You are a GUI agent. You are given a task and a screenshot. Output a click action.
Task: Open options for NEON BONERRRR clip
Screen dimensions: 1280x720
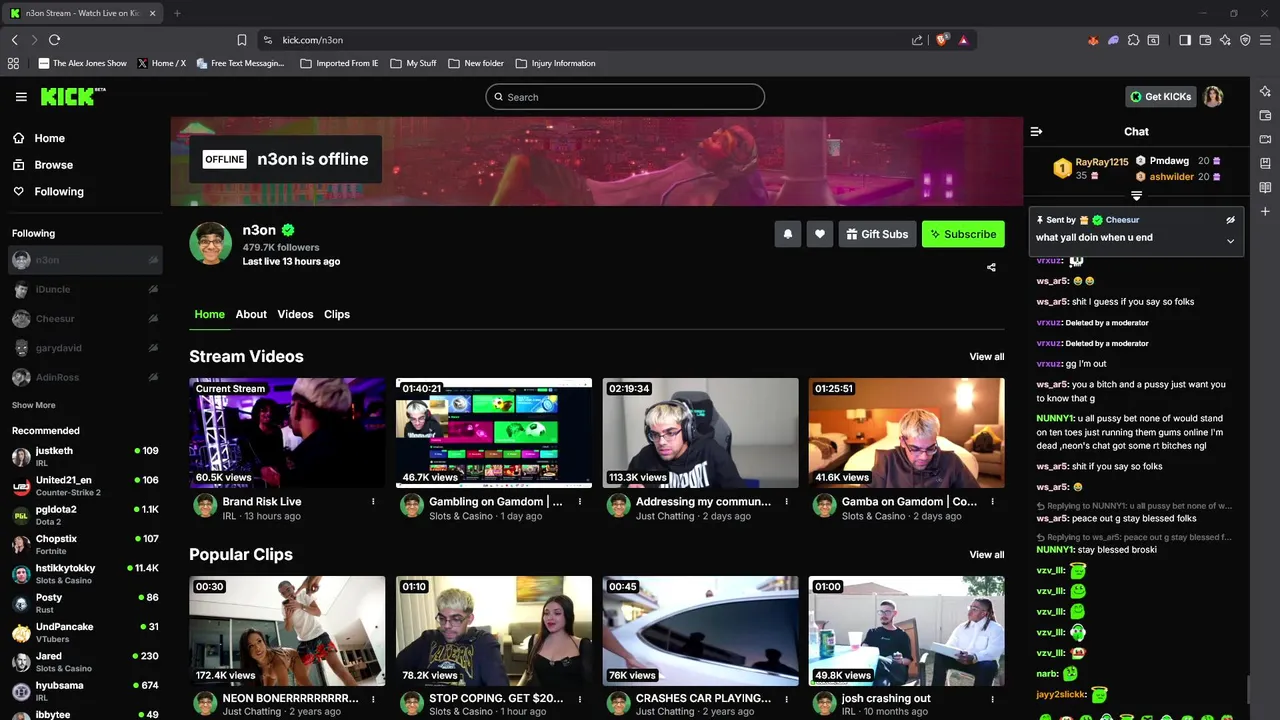[x=373, y=699]
